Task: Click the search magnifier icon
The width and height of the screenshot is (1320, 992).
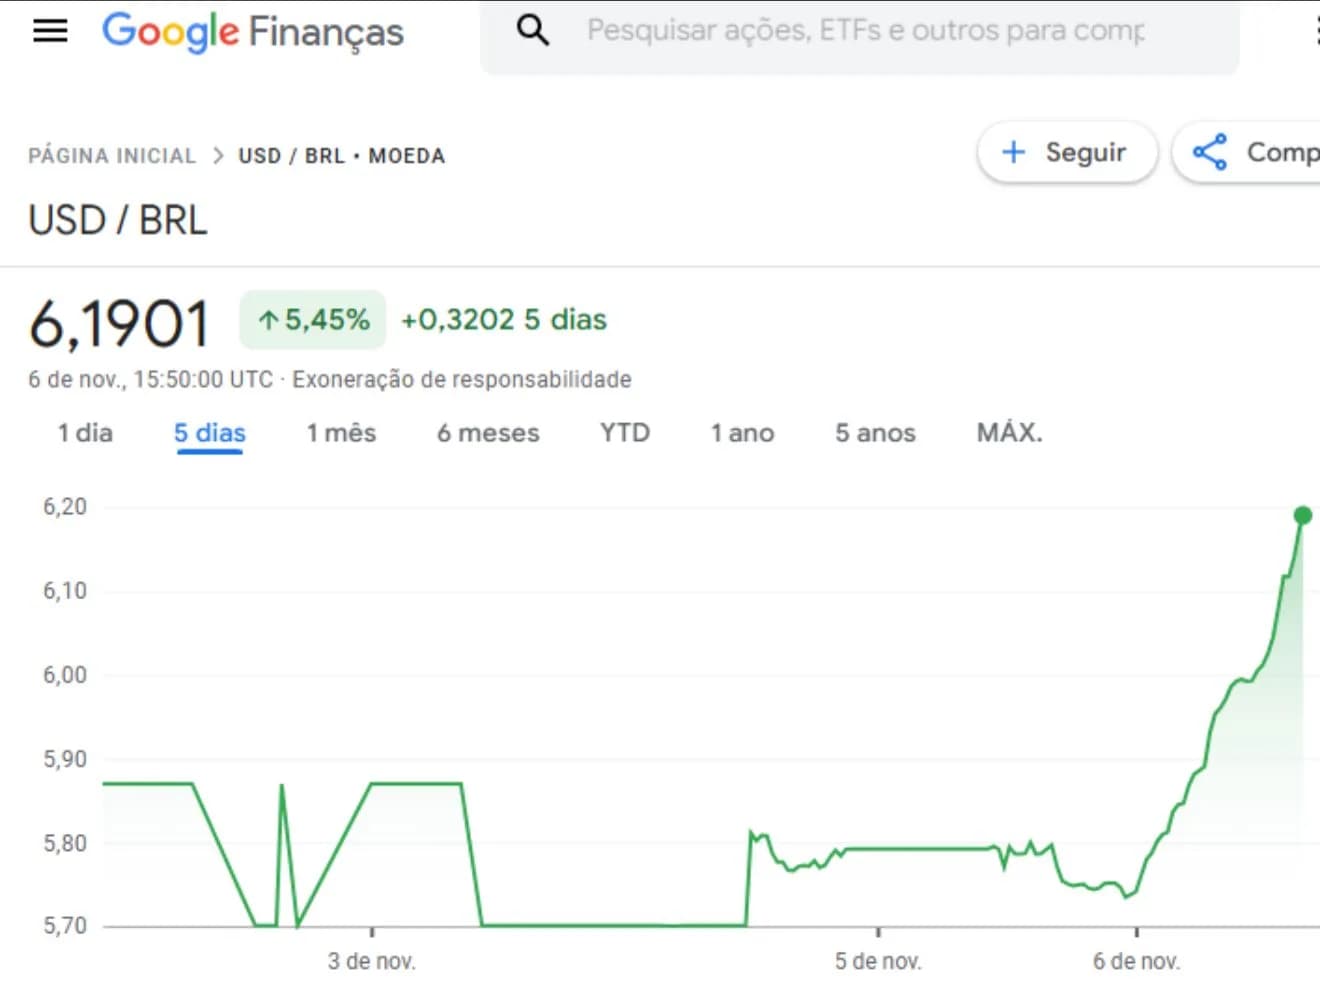Action: click(533, 30)
